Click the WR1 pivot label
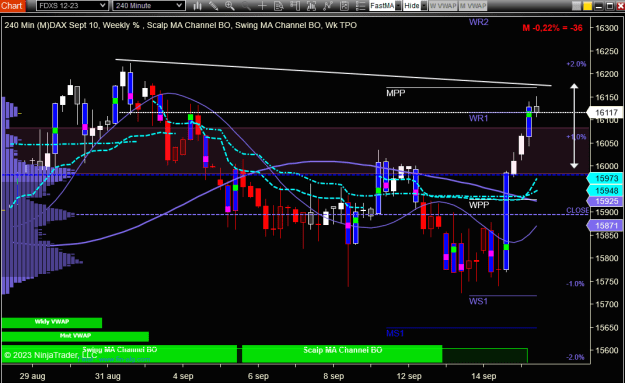The image size is (625, 383). pyautogui.click(x=478, y=118)
